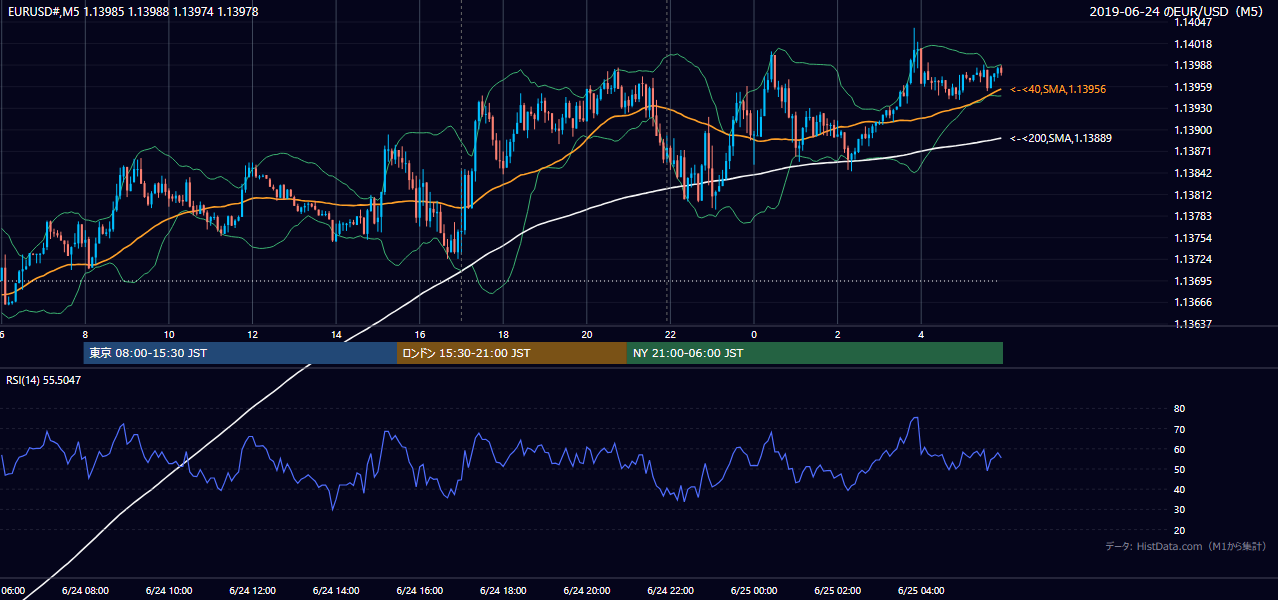The height and width of the screenshot is (600, 1278).
Task: Click the 40 SMA 1.13956 label
Action: click(x=1058, y=89)
